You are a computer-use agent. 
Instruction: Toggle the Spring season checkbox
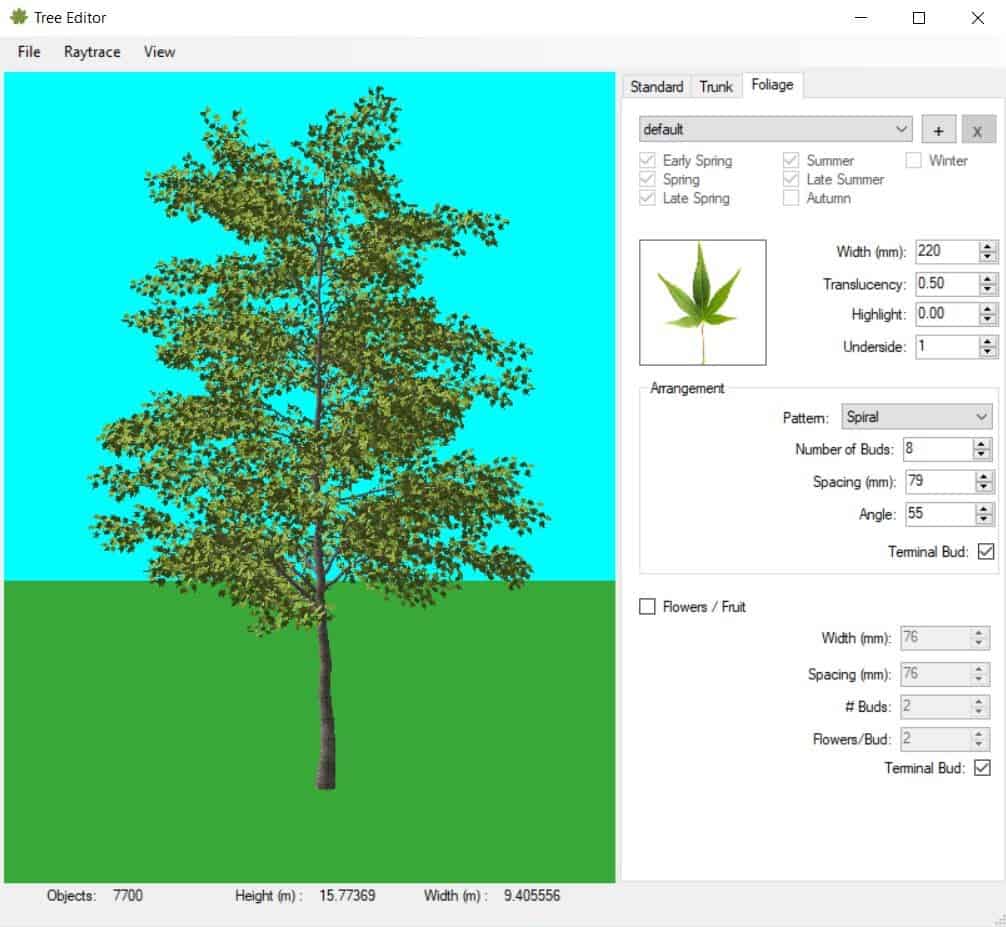647,179
